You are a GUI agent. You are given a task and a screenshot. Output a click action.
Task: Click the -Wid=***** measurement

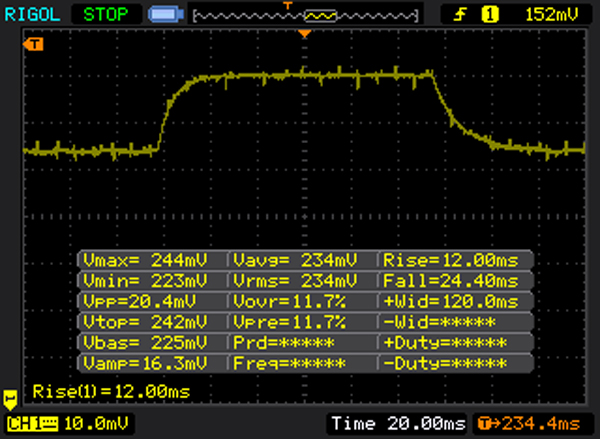pos(439,322)
